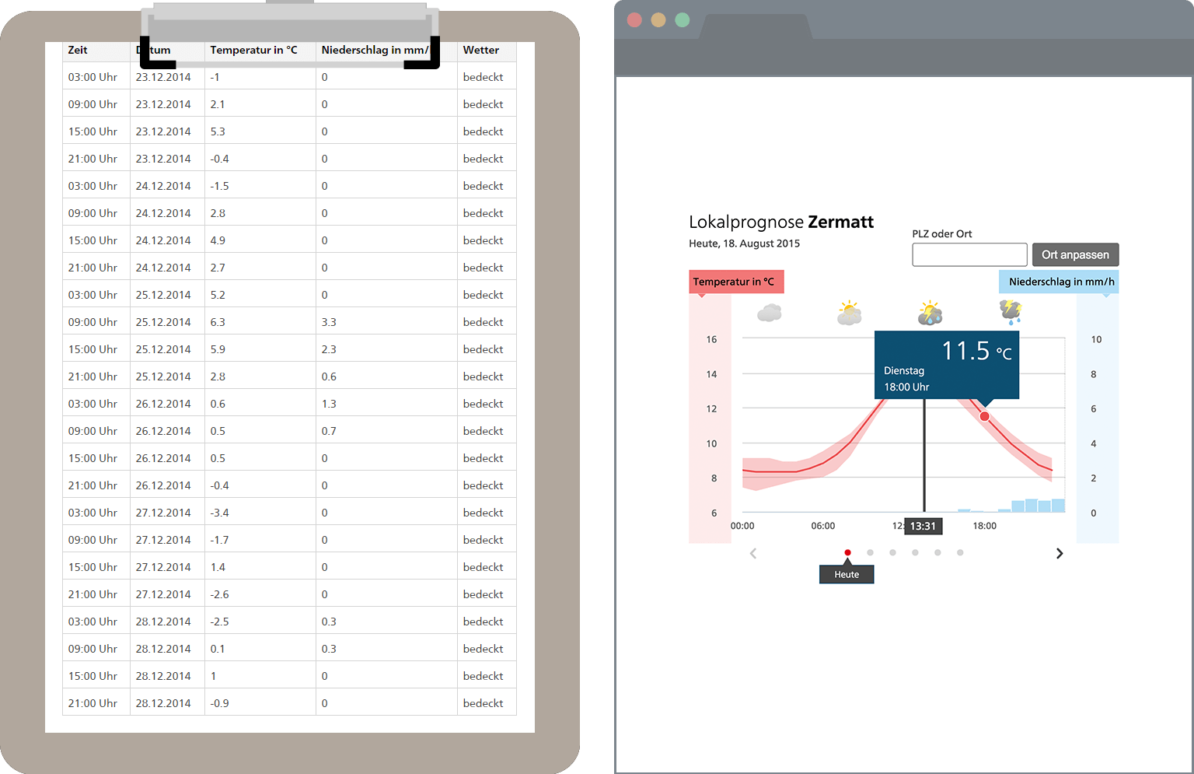Click the 'Temperatur in °C' red axis label
The height and width of the screenshot is (774, 1194).
pos(735,282)
